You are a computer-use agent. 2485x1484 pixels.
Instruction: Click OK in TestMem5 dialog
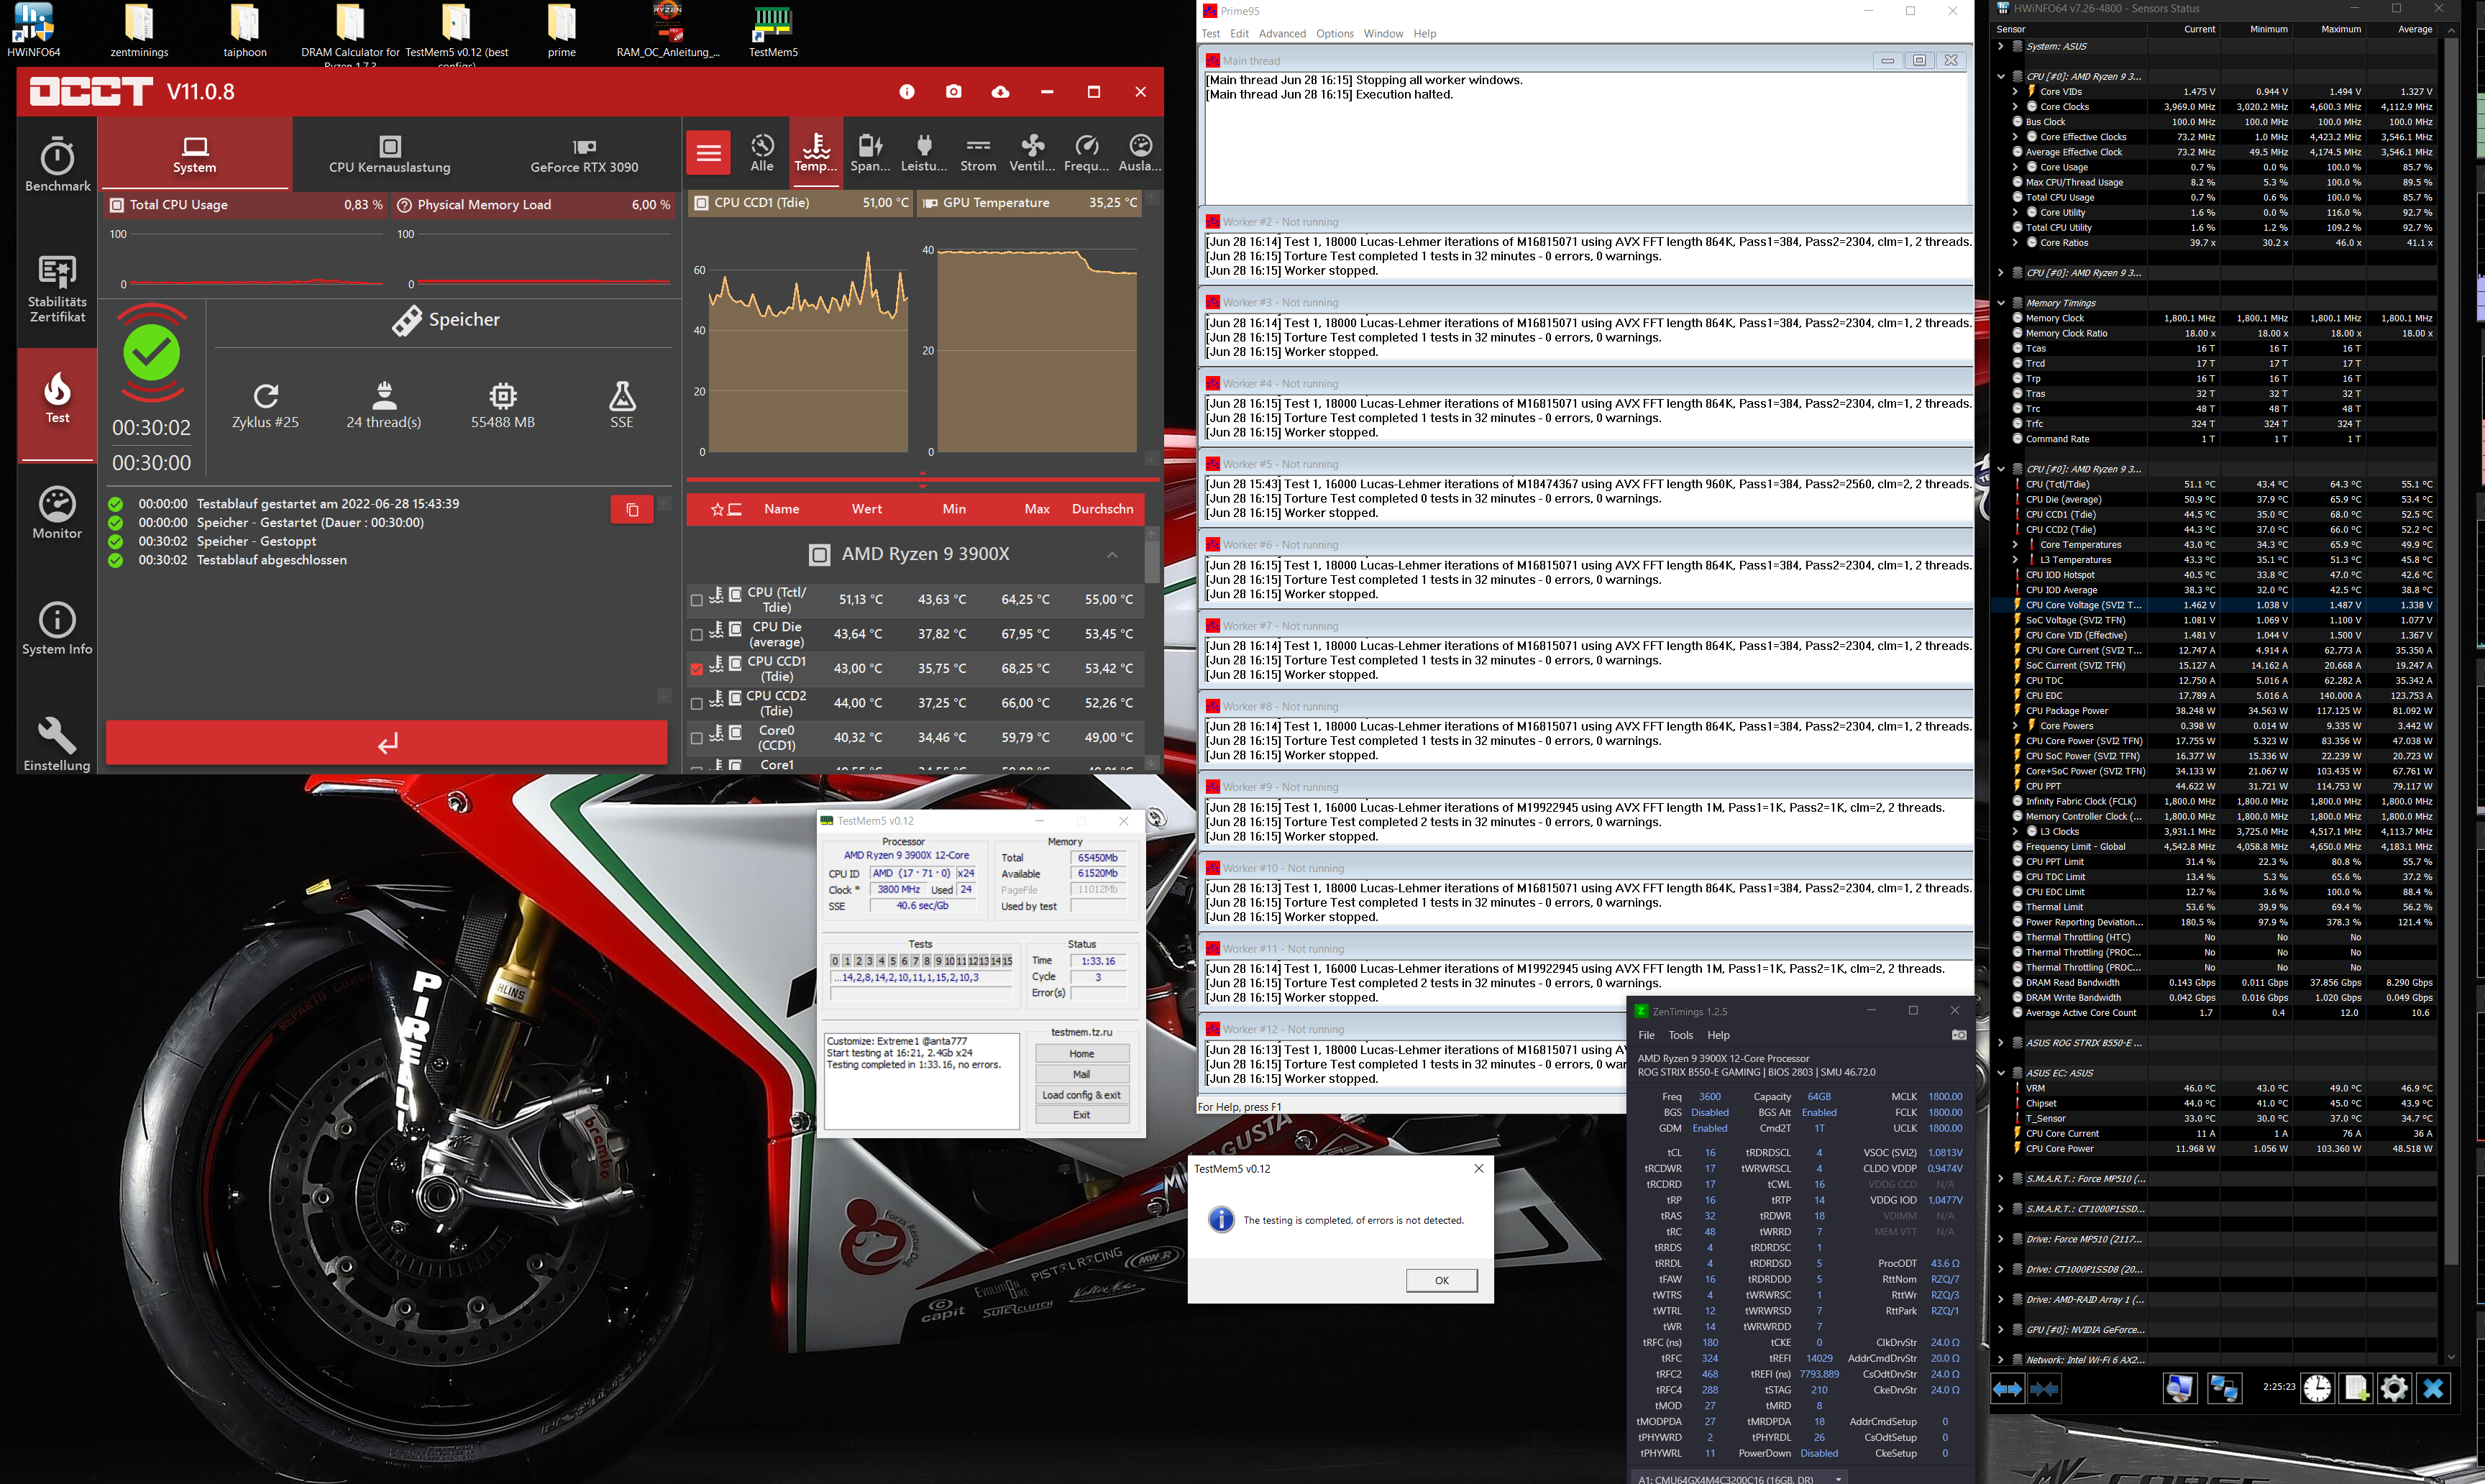tap(1440, 1280)
